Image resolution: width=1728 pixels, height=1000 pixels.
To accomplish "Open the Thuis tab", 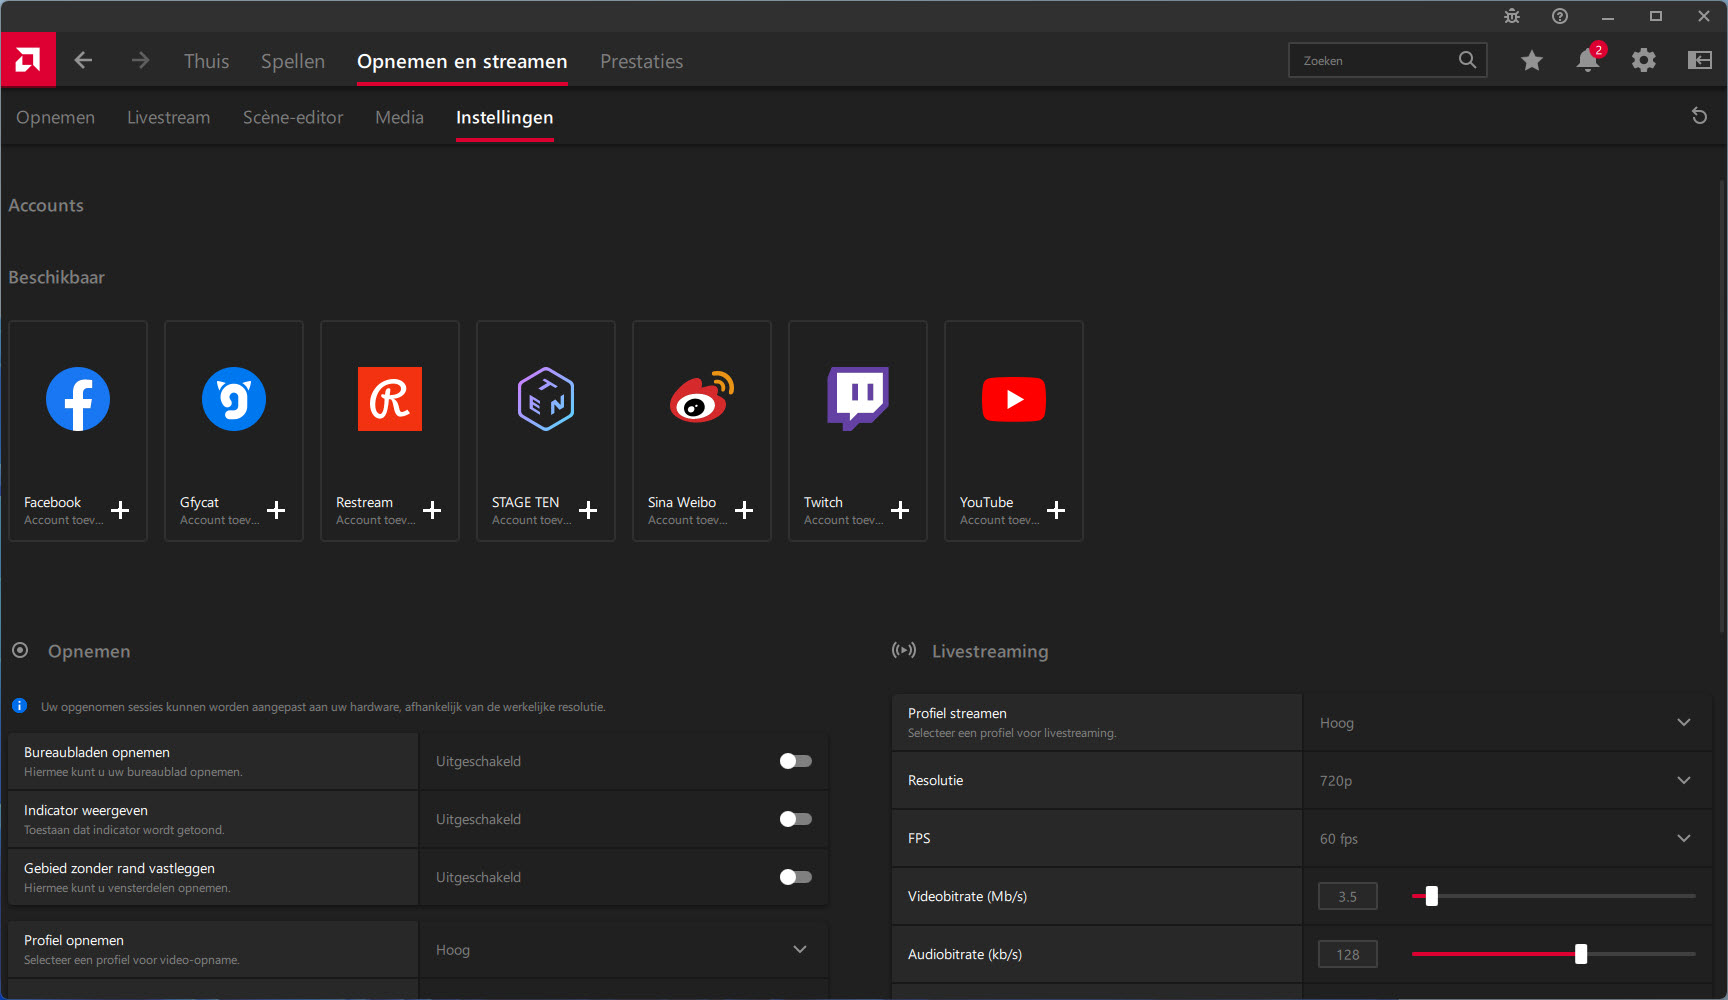I will 206,61.
